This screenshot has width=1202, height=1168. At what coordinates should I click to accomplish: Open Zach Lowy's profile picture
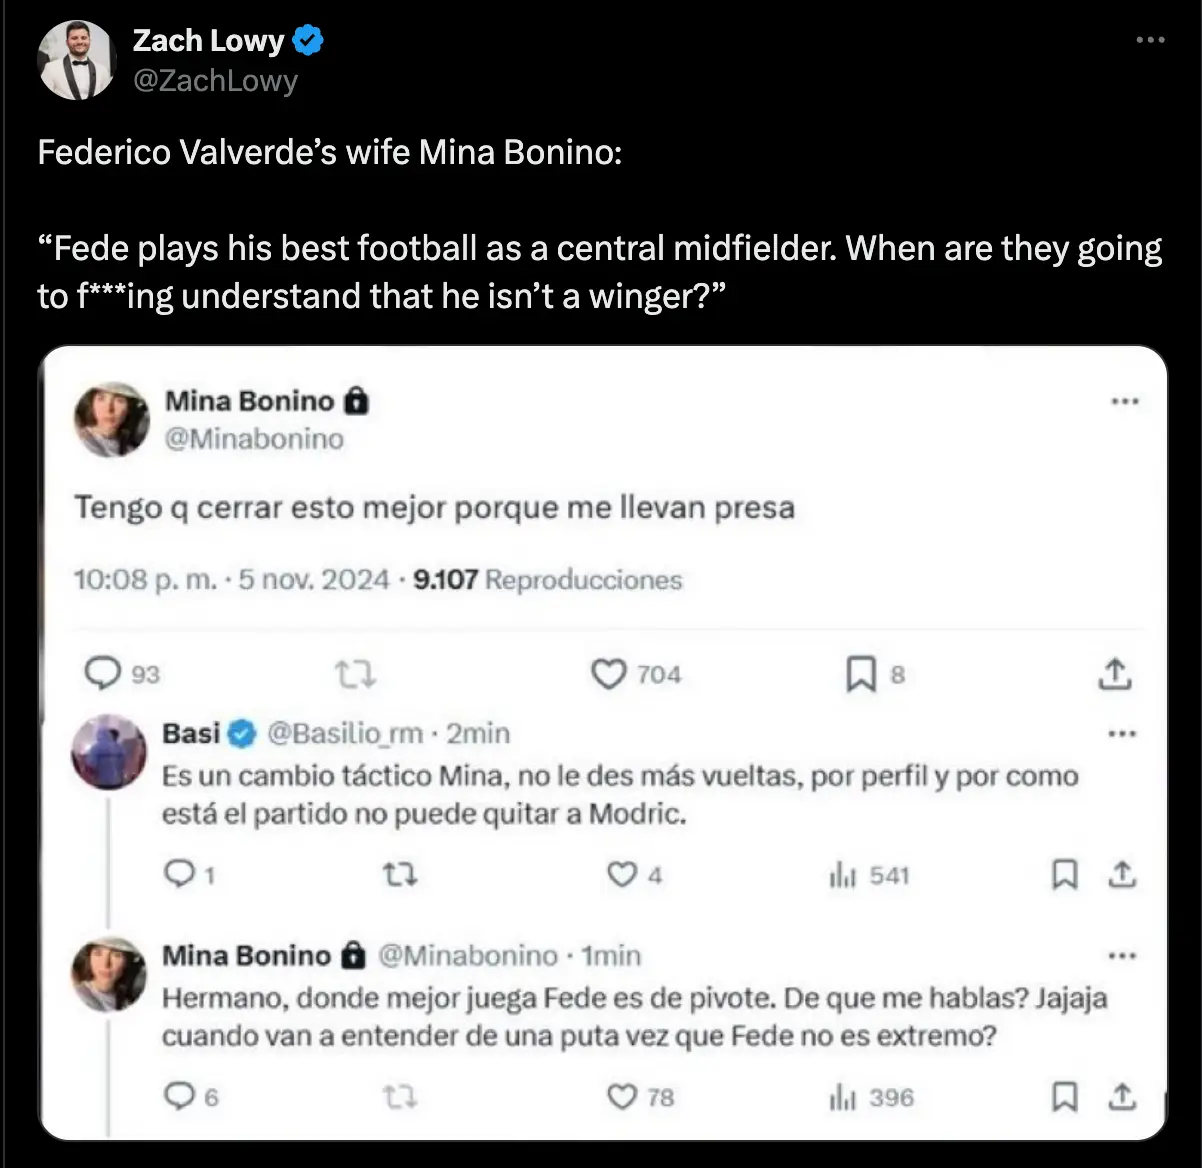click(x=76, y=60)
